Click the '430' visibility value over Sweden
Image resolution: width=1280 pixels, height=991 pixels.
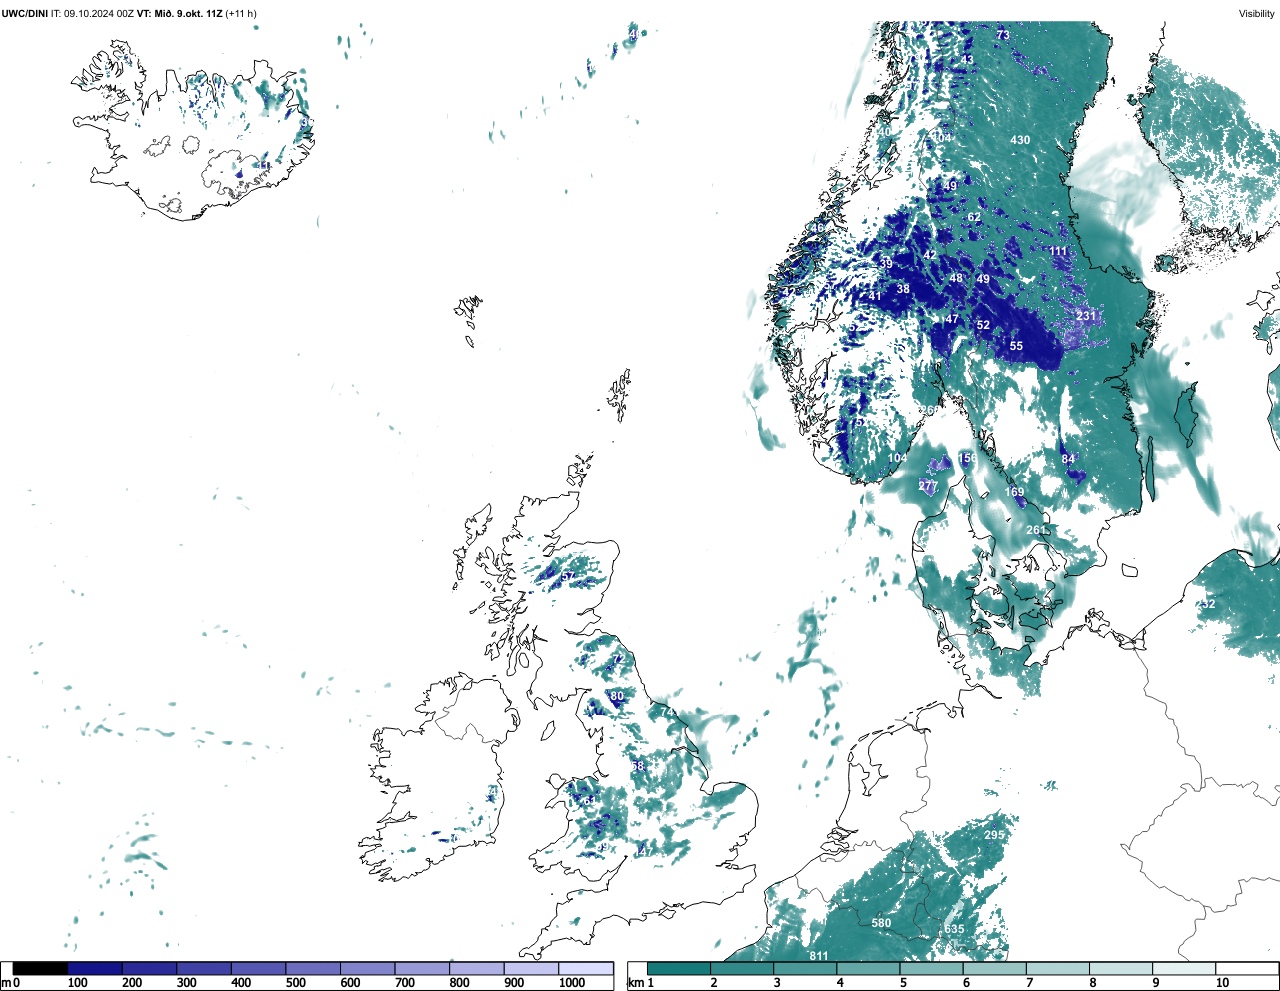1020,140
